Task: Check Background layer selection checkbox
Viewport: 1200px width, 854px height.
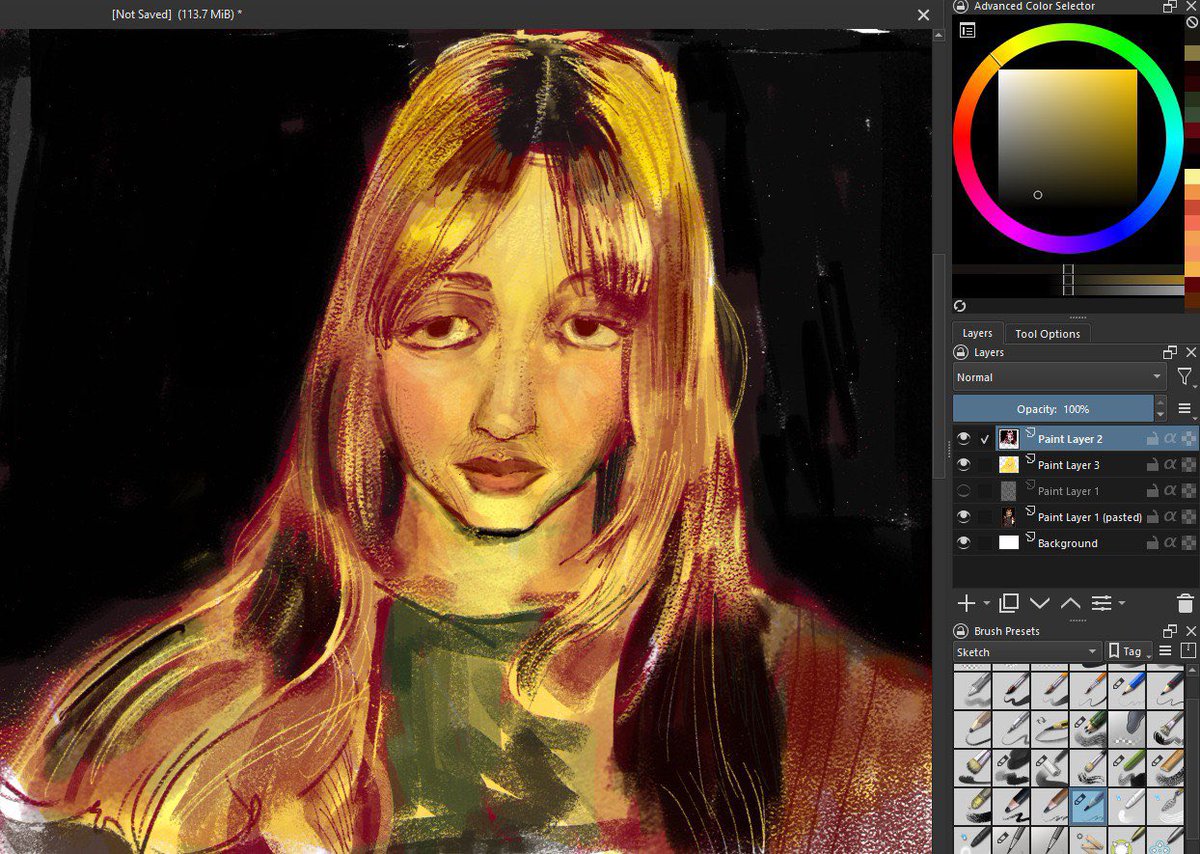Action: point(986,543)
